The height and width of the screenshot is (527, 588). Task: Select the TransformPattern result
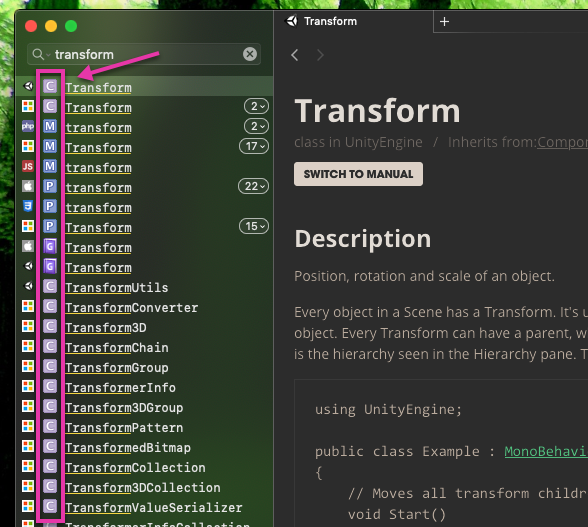(x=124, y=428)
